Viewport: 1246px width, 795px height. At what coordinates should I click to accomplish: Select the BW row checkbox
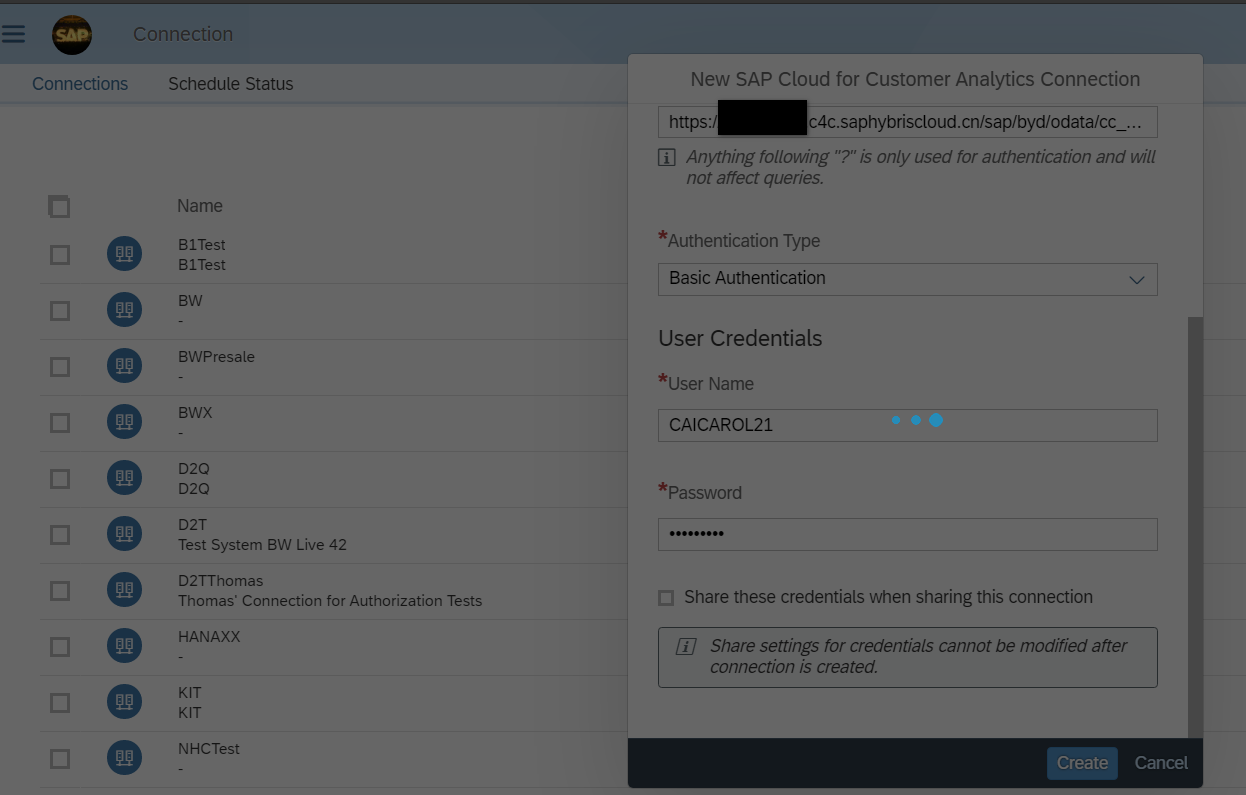[x=60, y=311]
